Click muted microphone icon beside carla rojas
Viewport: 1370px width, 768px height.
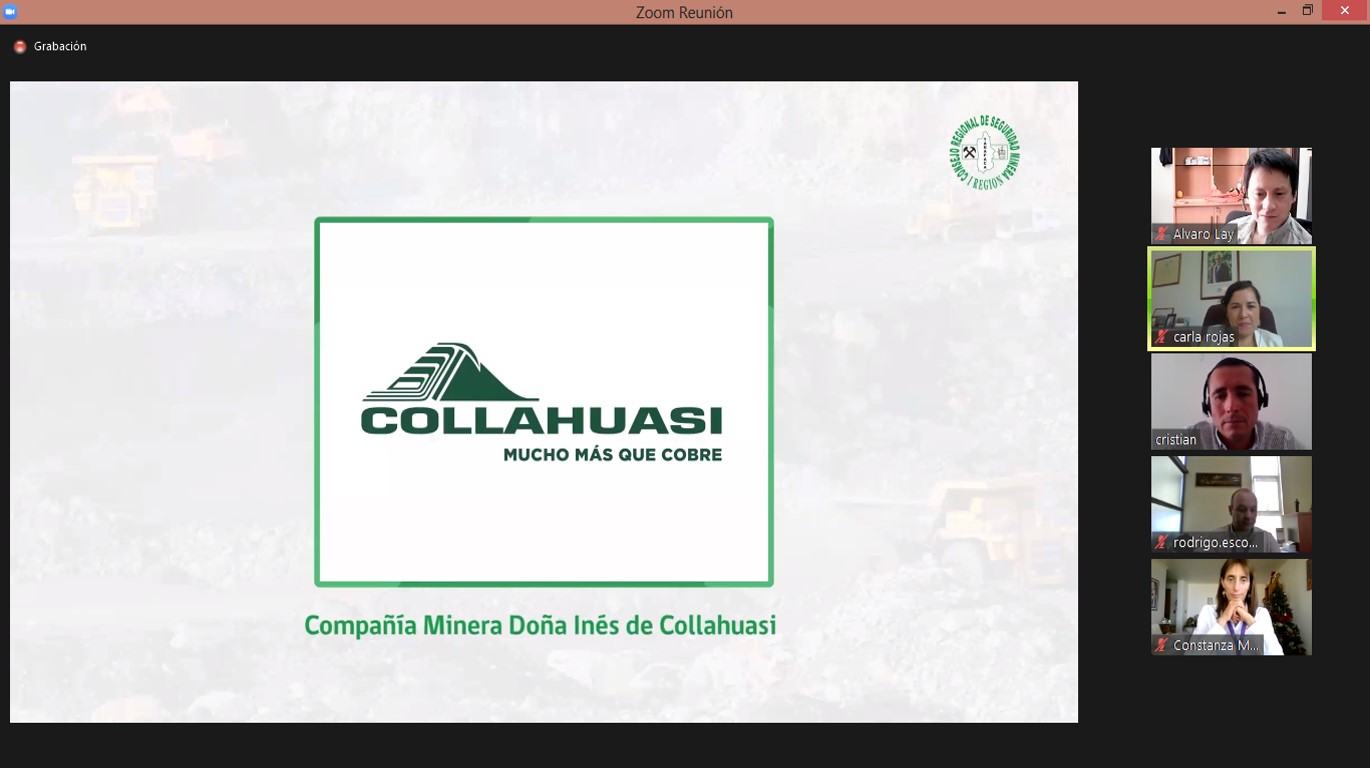[x=1162, y=338]
